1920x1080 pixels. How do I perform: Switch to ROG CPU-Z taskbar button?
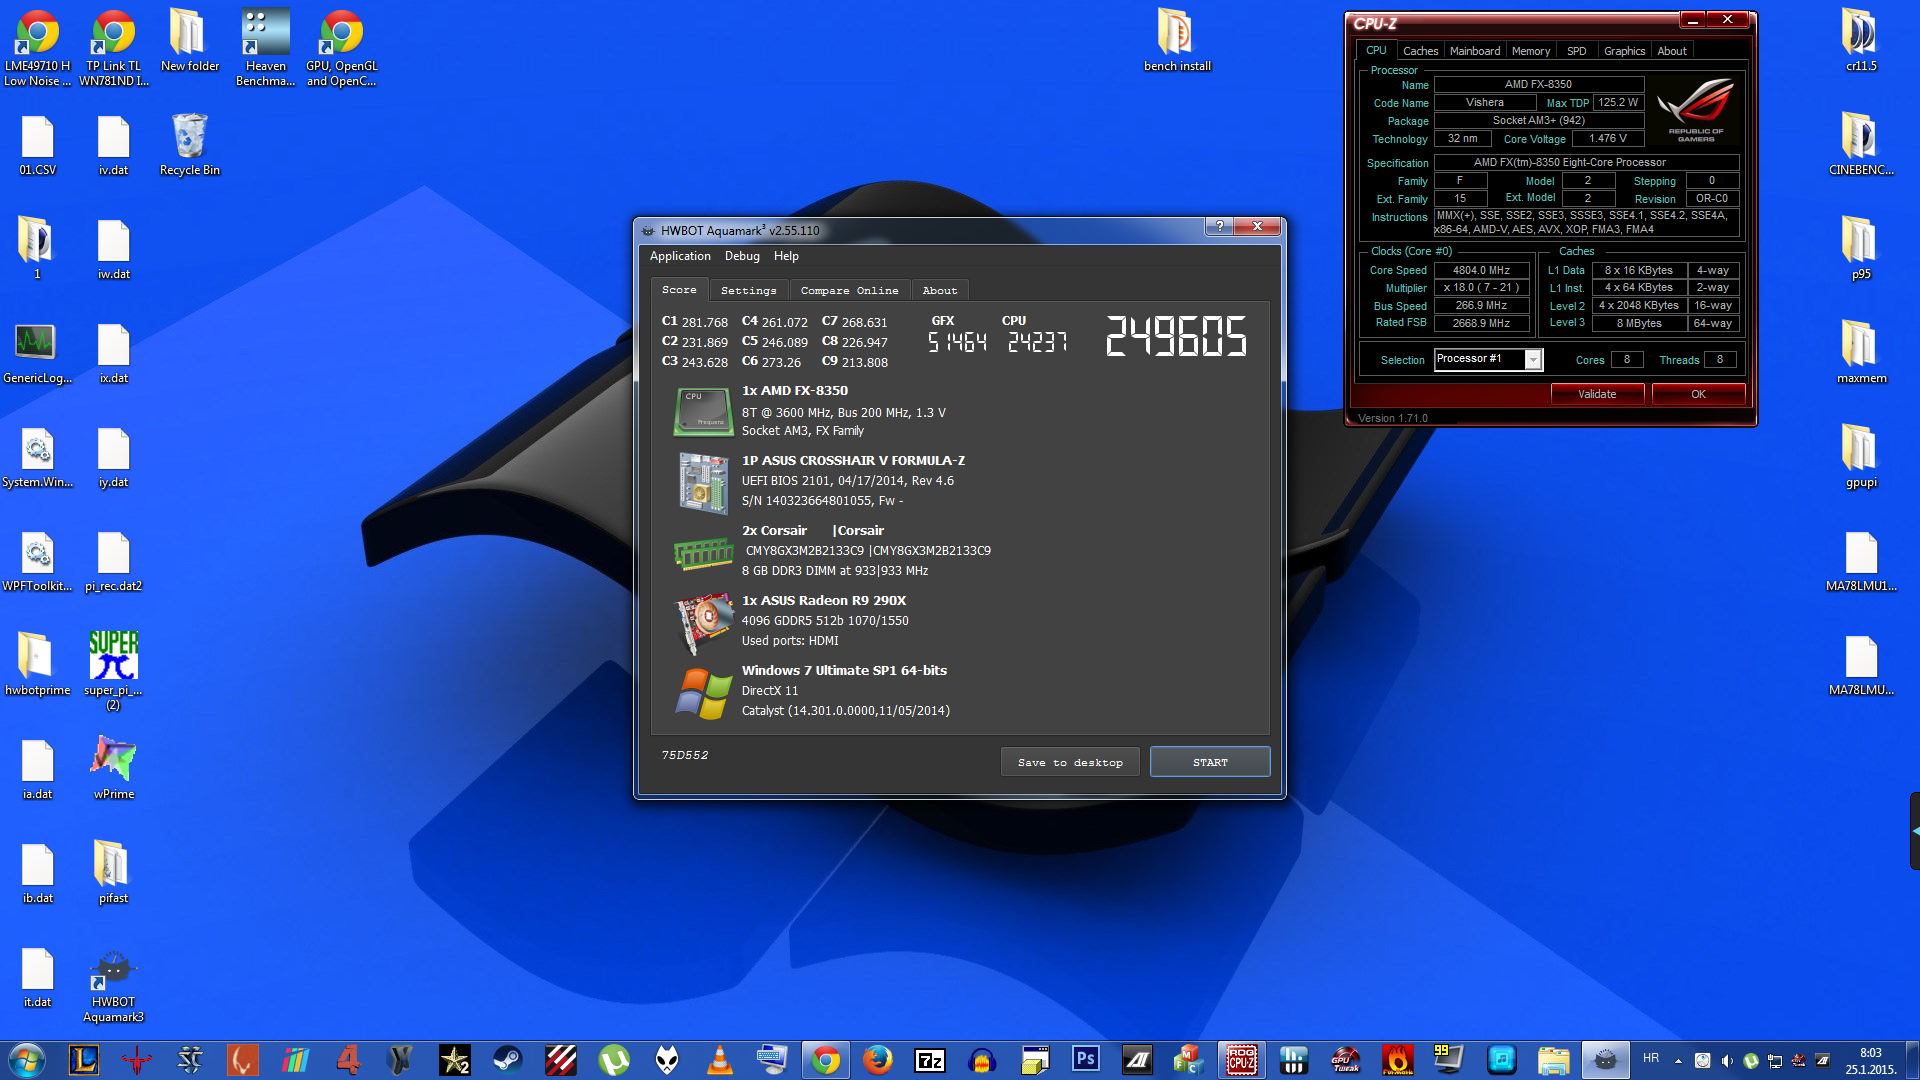pyautogui.click(x=1242, y=1059)
